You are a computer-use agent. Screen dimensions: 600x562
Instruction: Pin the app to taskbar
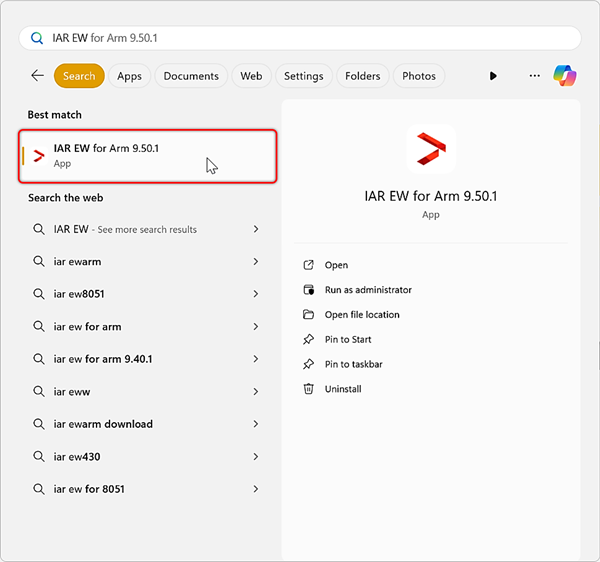pos(355,365)
